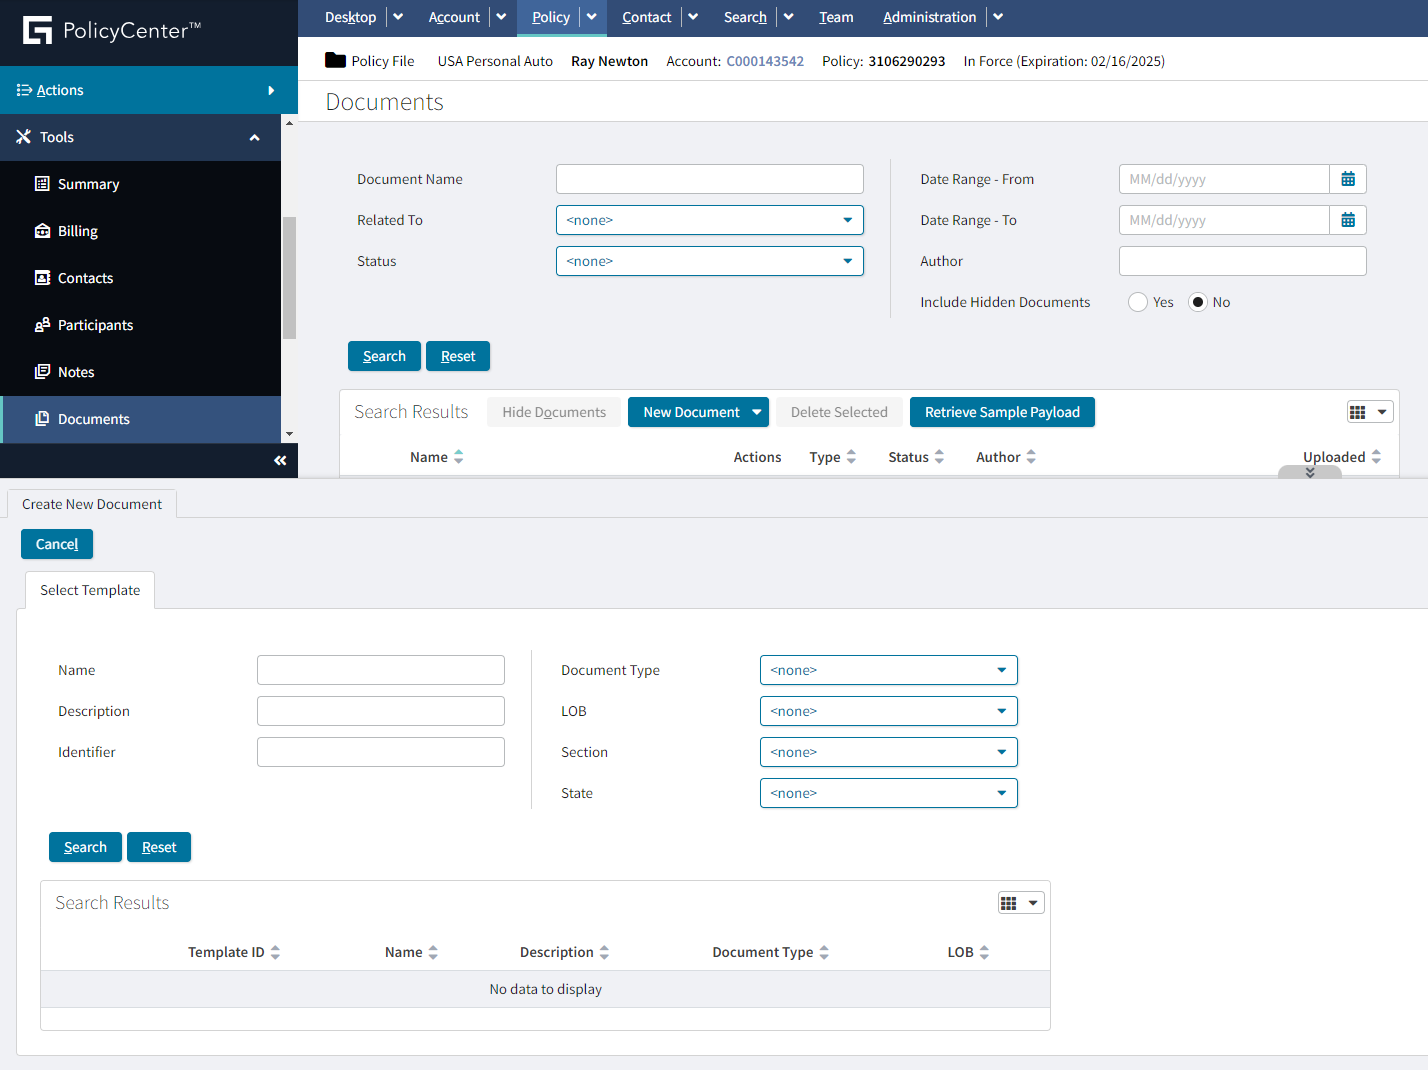
Task: Open column layout icon in documents results
Action: [1369, 412]
